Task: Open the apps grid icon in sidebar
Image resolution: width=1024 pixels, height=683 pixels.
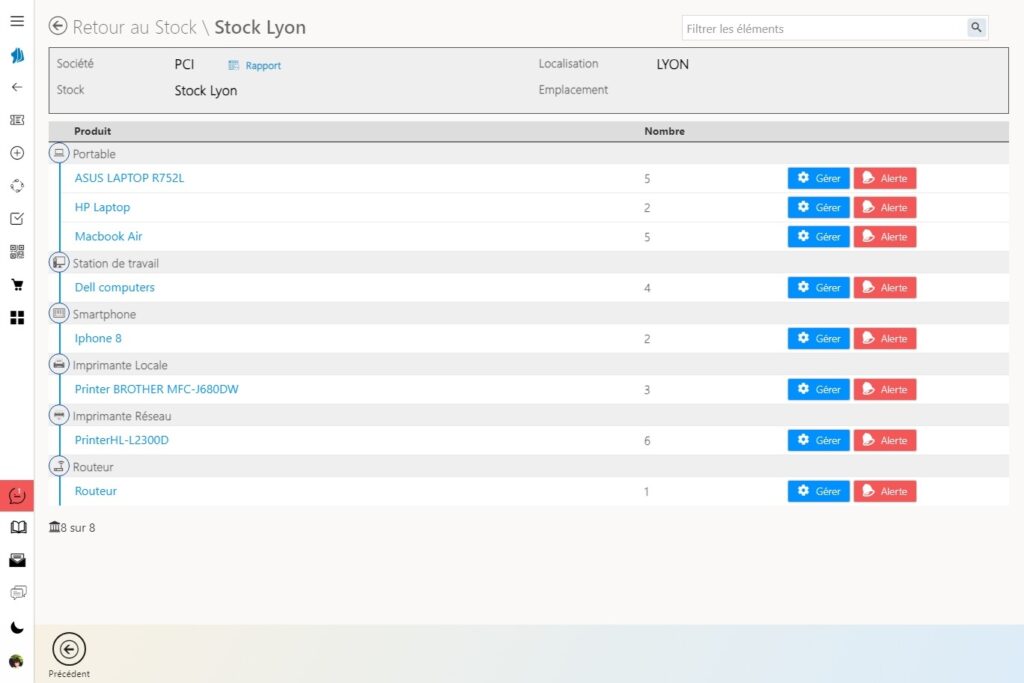Action: (17, 317)
